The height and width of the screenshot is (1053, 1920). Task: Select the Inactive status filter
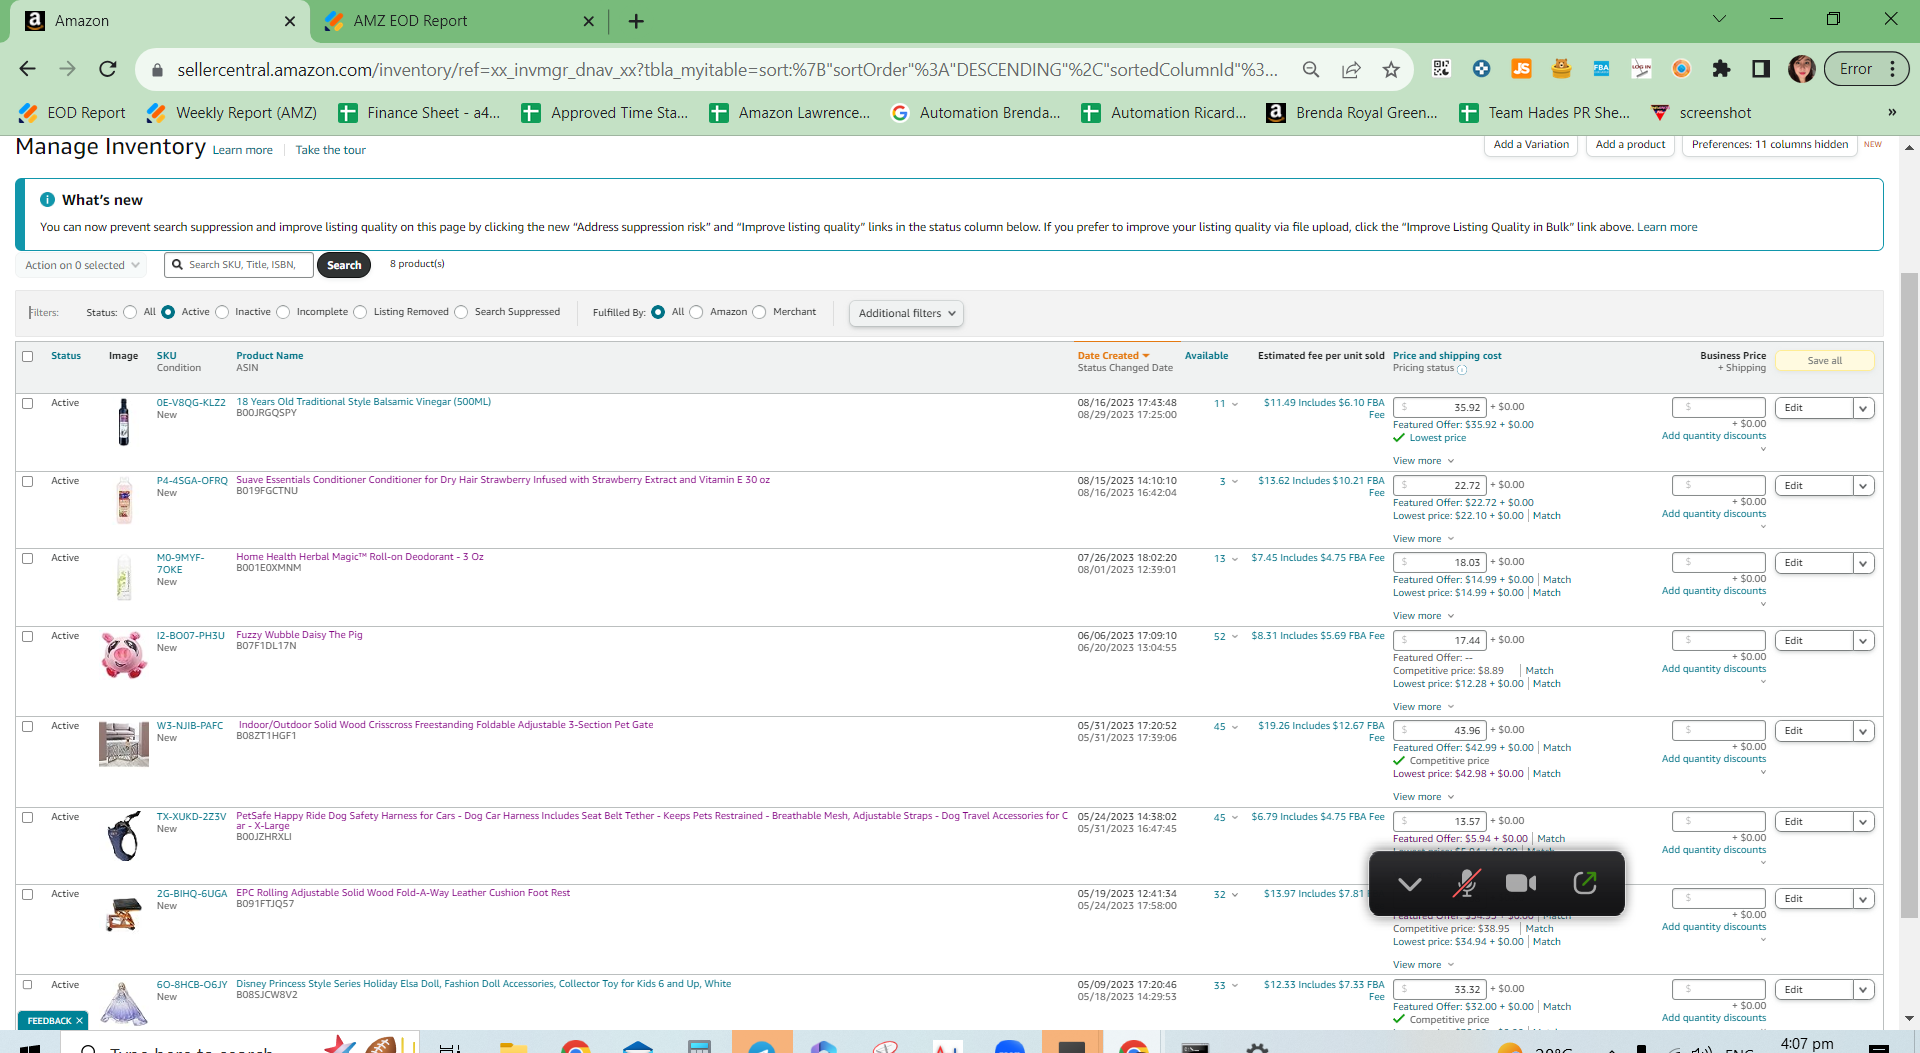[222, 312]
